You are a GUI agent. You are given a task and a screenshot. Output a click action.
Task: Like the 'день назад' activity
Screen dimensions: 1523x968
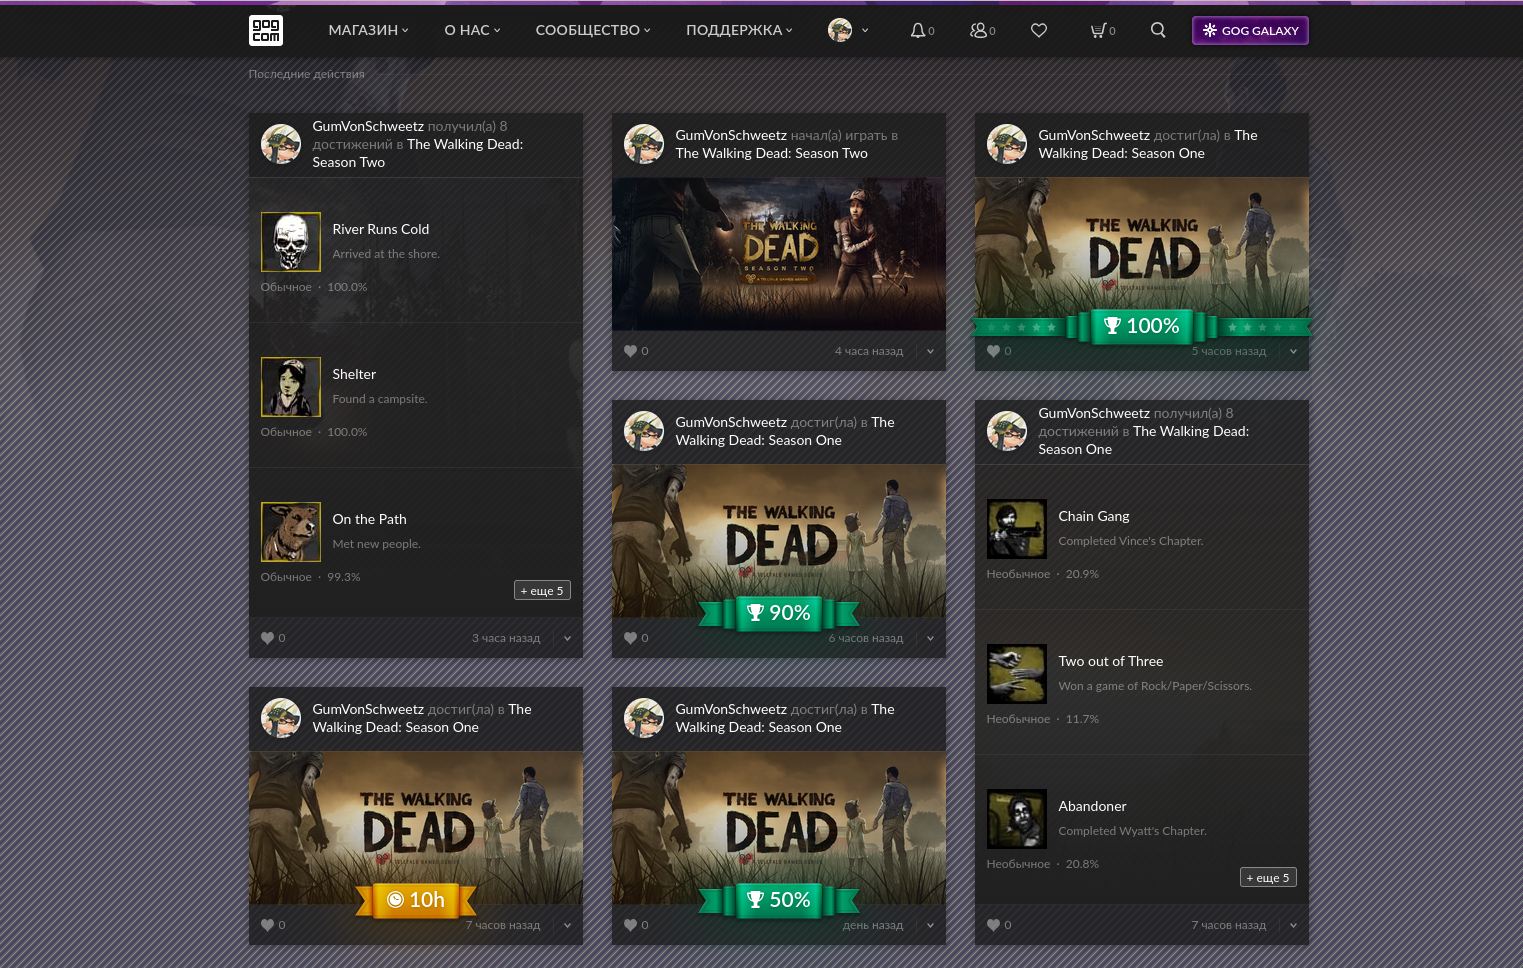pyautogui.click(x=630, y=925)
